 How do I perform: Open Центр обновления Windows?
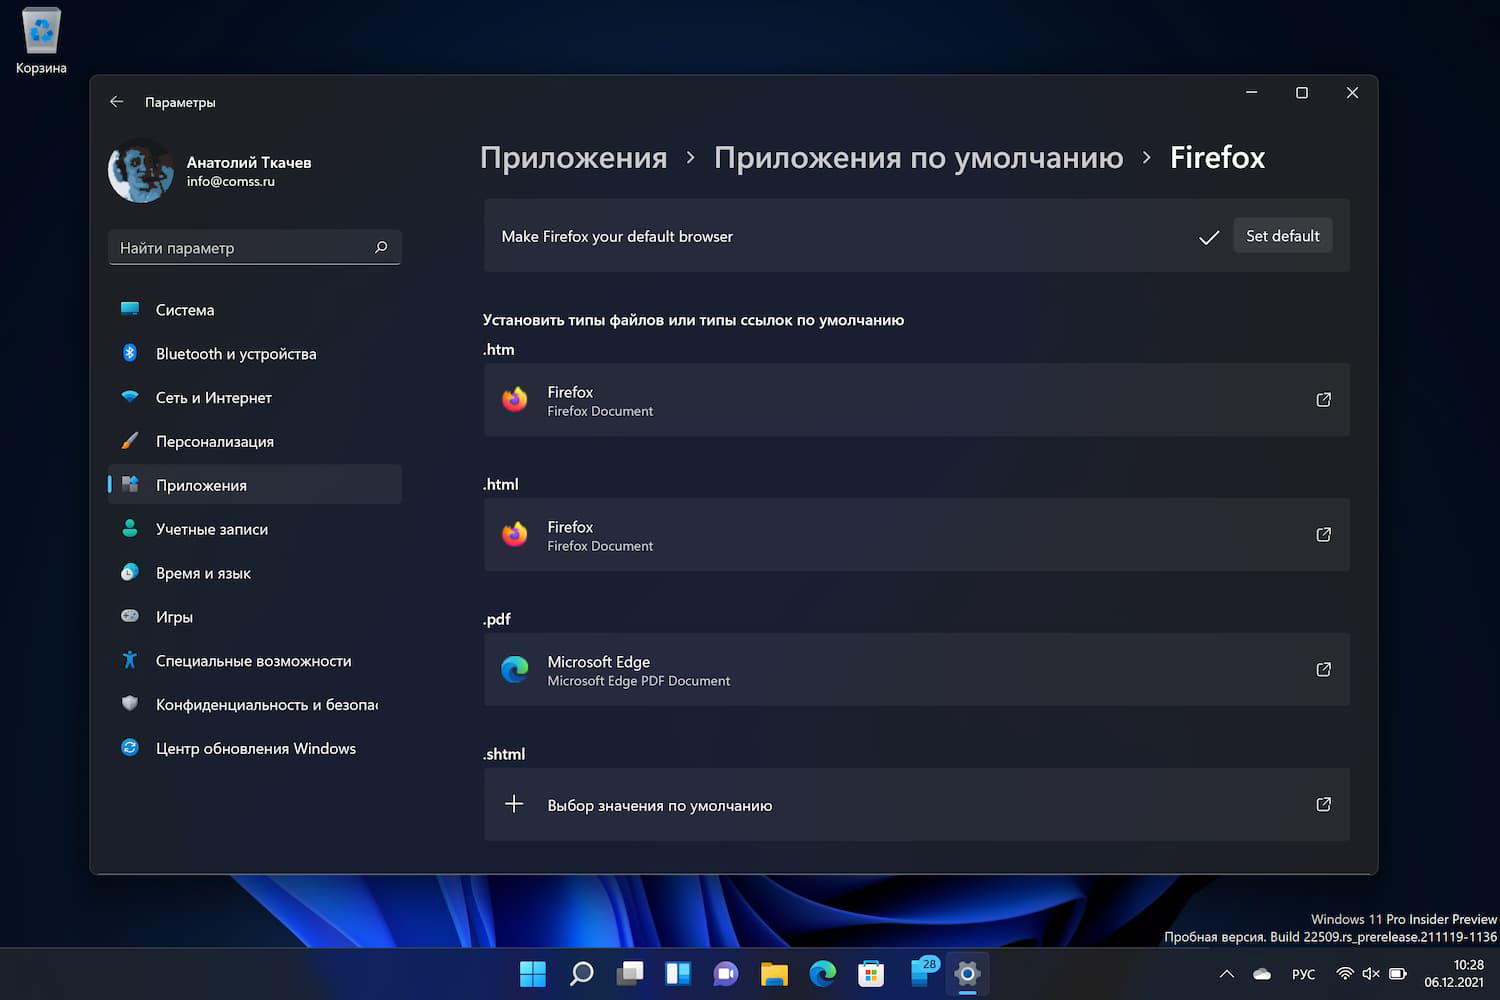coord(254,748)
